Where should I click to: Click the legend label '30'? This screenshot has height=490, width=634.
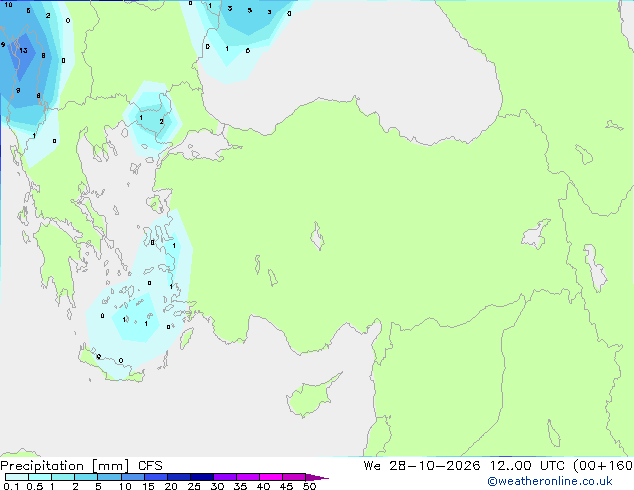click(x=217, y=486)
